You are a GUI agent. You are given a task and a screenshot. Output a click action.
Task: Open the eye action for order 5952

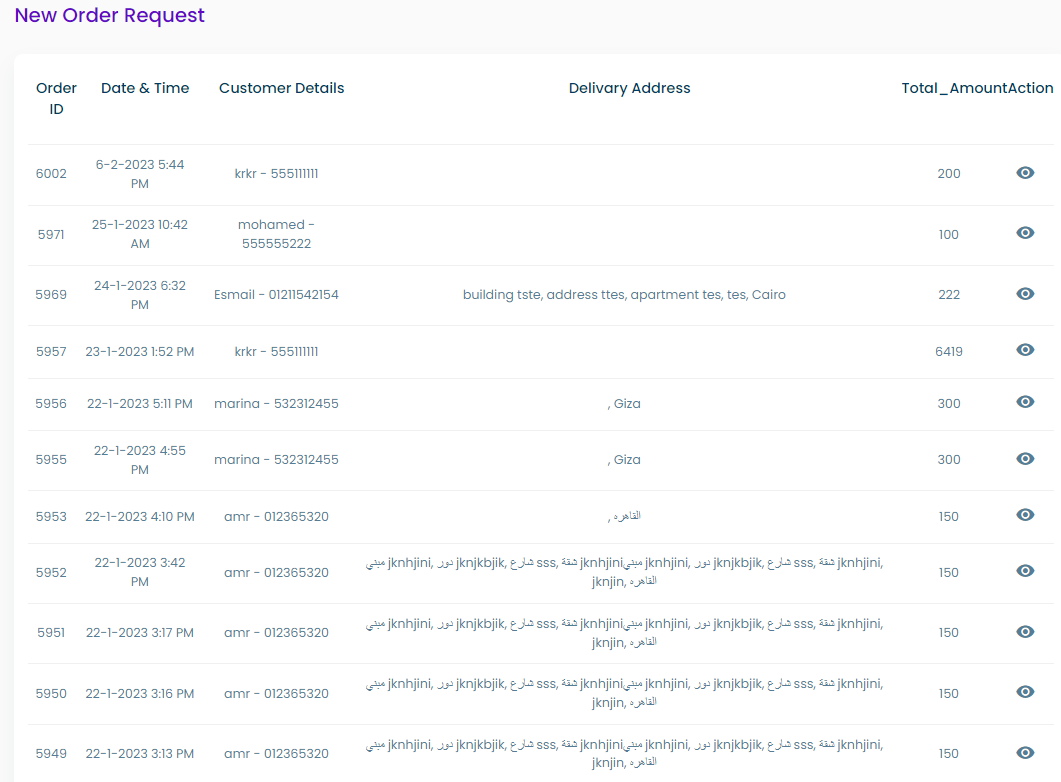pyautogui.click(x=1025, y=571)
